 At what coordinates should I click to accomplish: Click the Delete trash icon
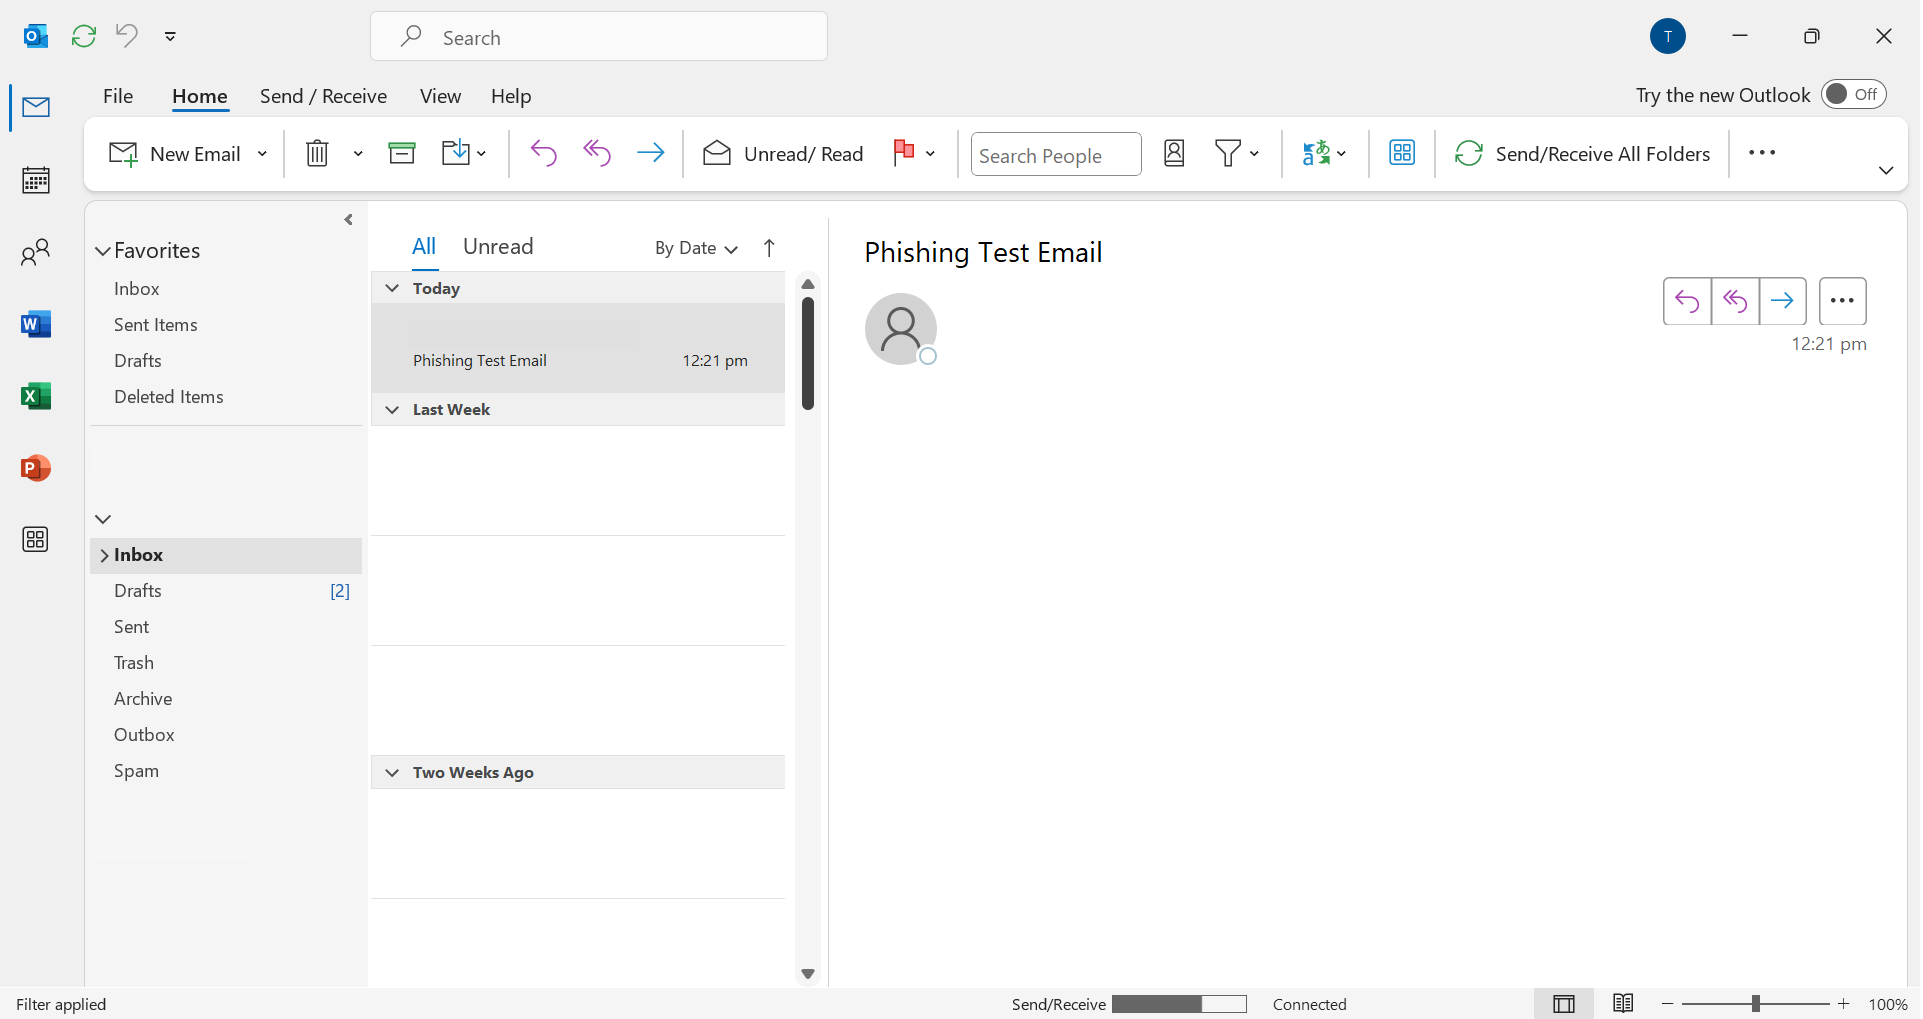click(x=317, y=153)
